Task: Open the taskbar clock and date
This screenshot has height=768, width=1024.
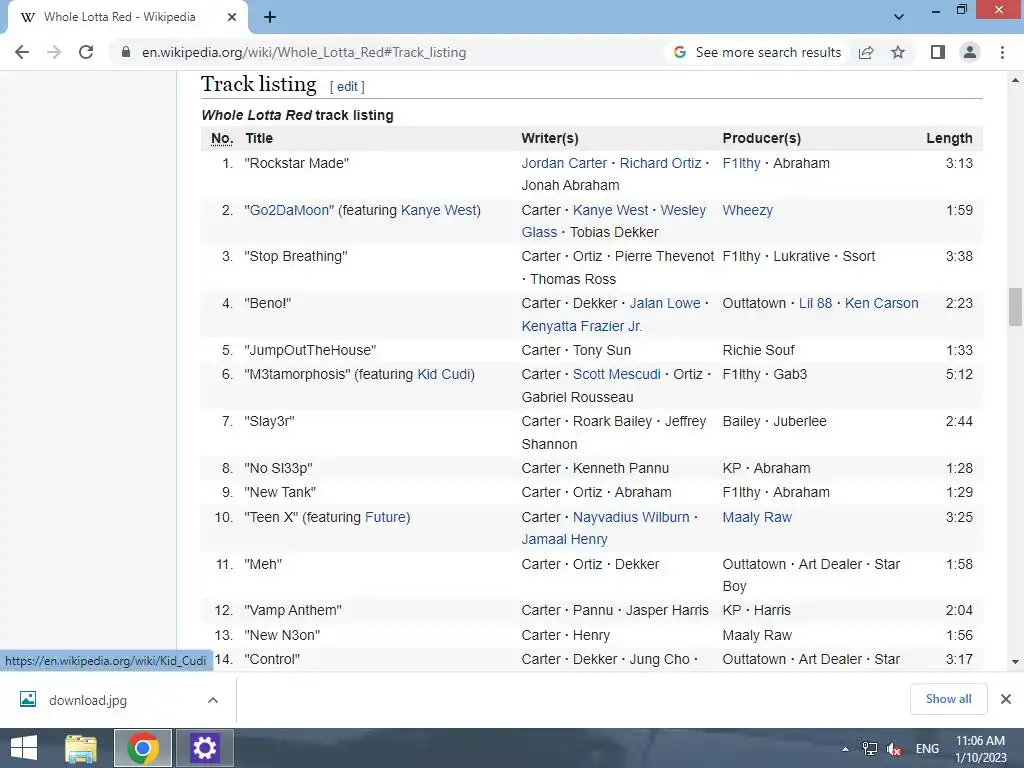Action: tap(980, 749)
